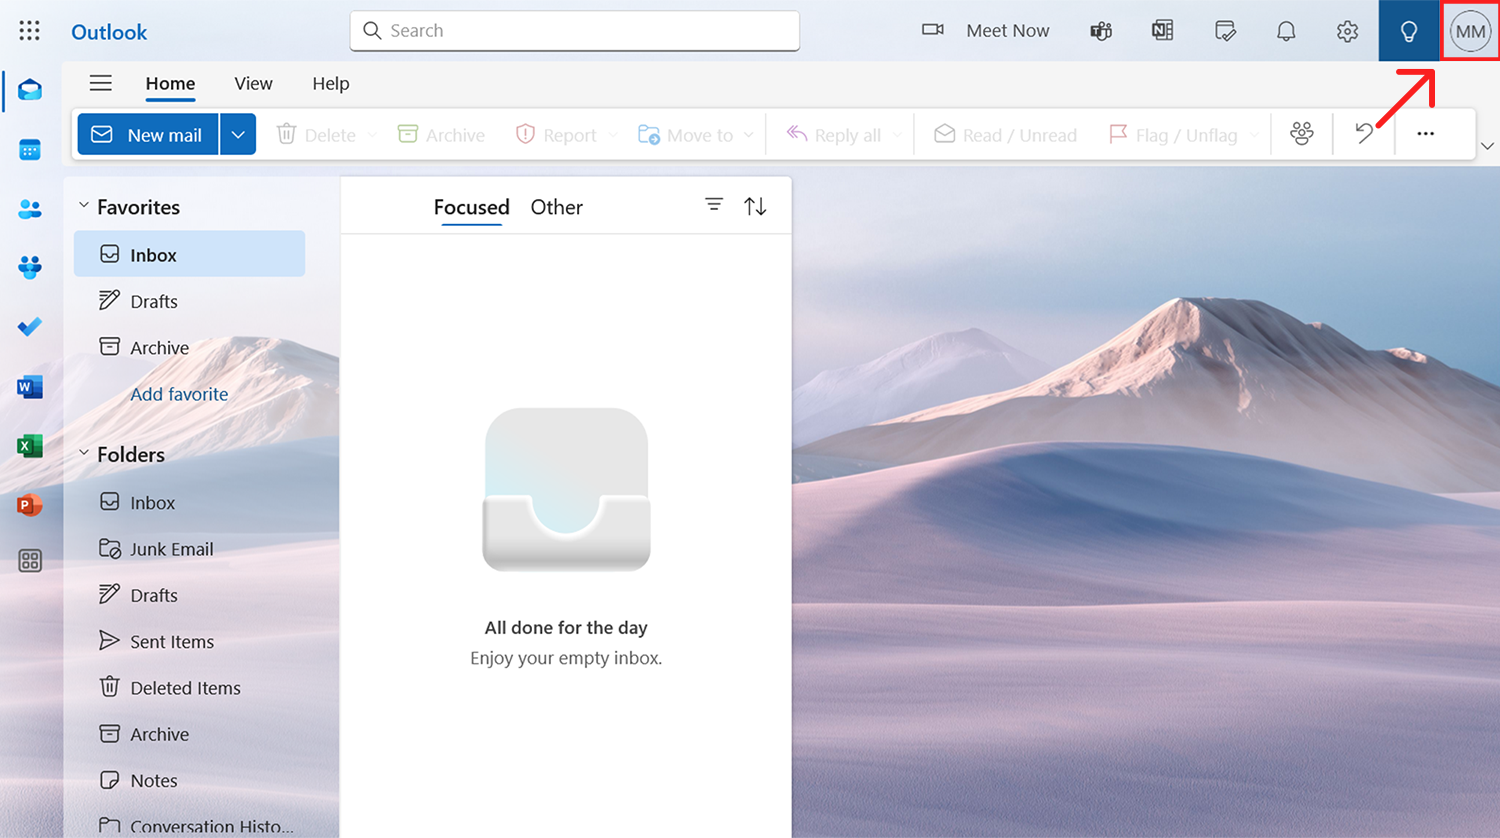This screenshot has width=1500, height=838.
Task: Open the notifications bell
Action: (1286, 31)
